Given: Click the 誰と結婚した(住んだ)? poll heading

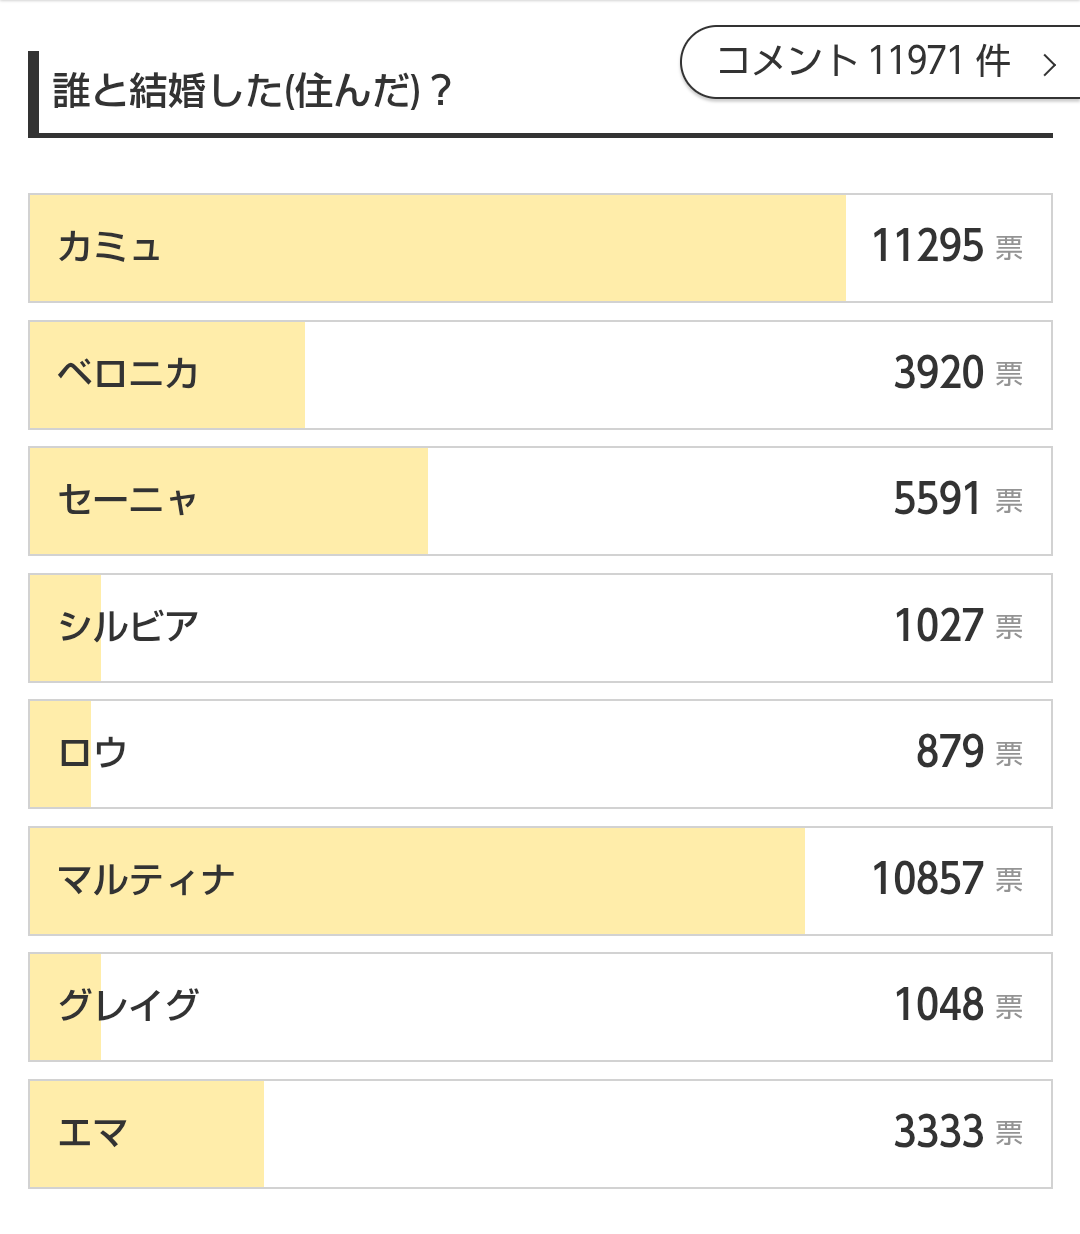Looking at the screenshot, I should click(252, 92).
